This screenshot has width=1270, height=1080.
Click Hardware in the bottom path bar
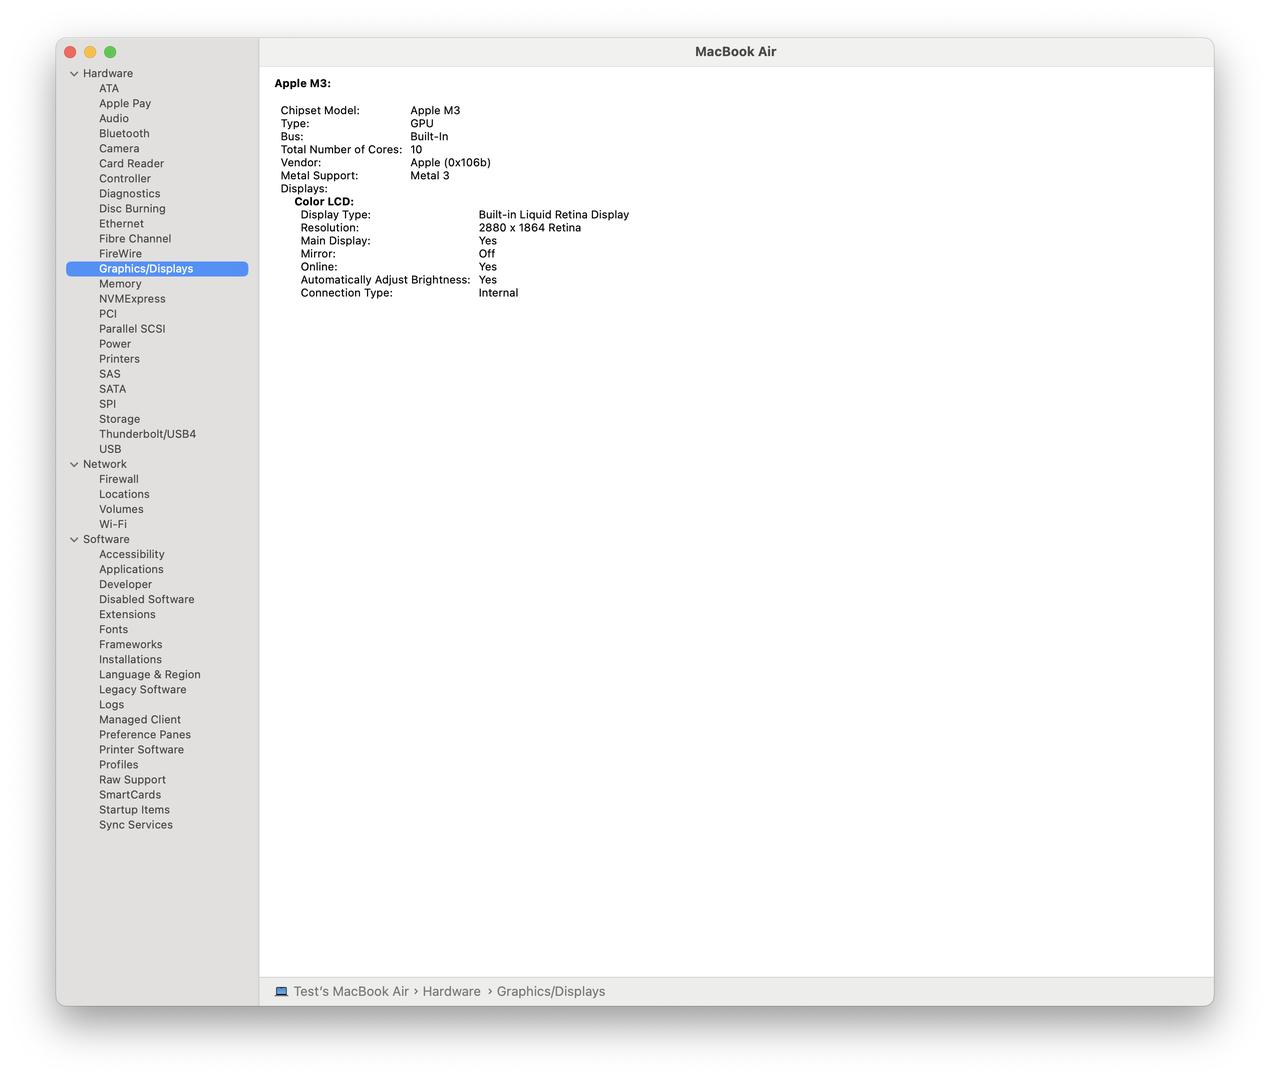pos(451,992)
